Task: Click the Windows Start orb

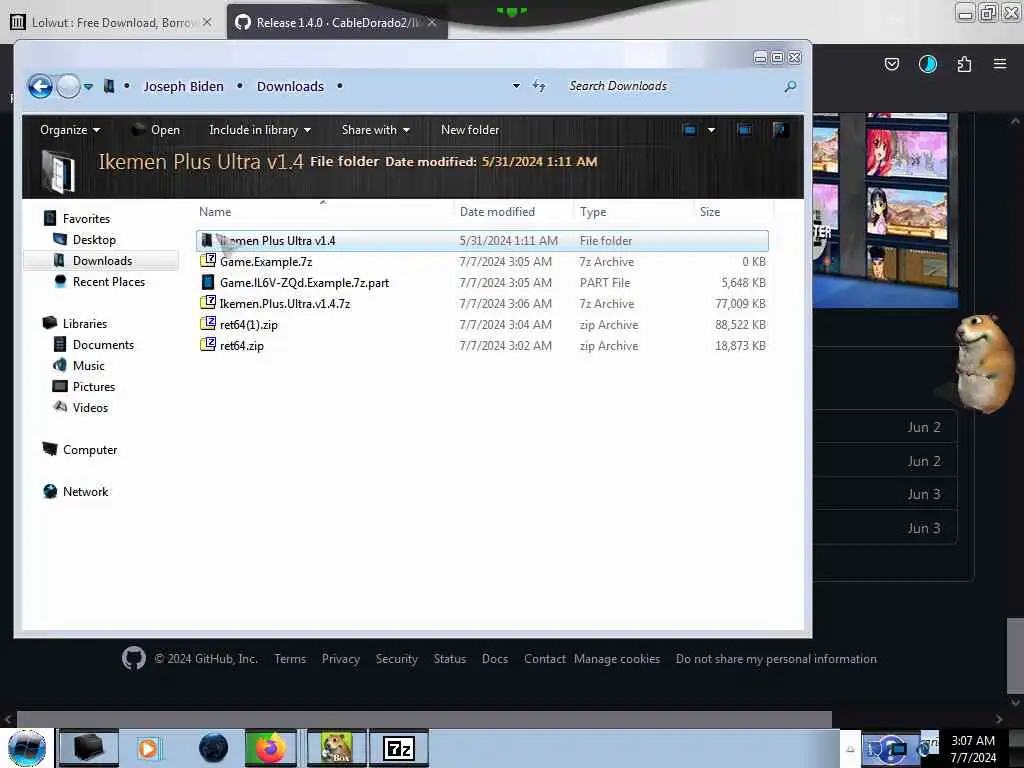Action: [27, 748]
